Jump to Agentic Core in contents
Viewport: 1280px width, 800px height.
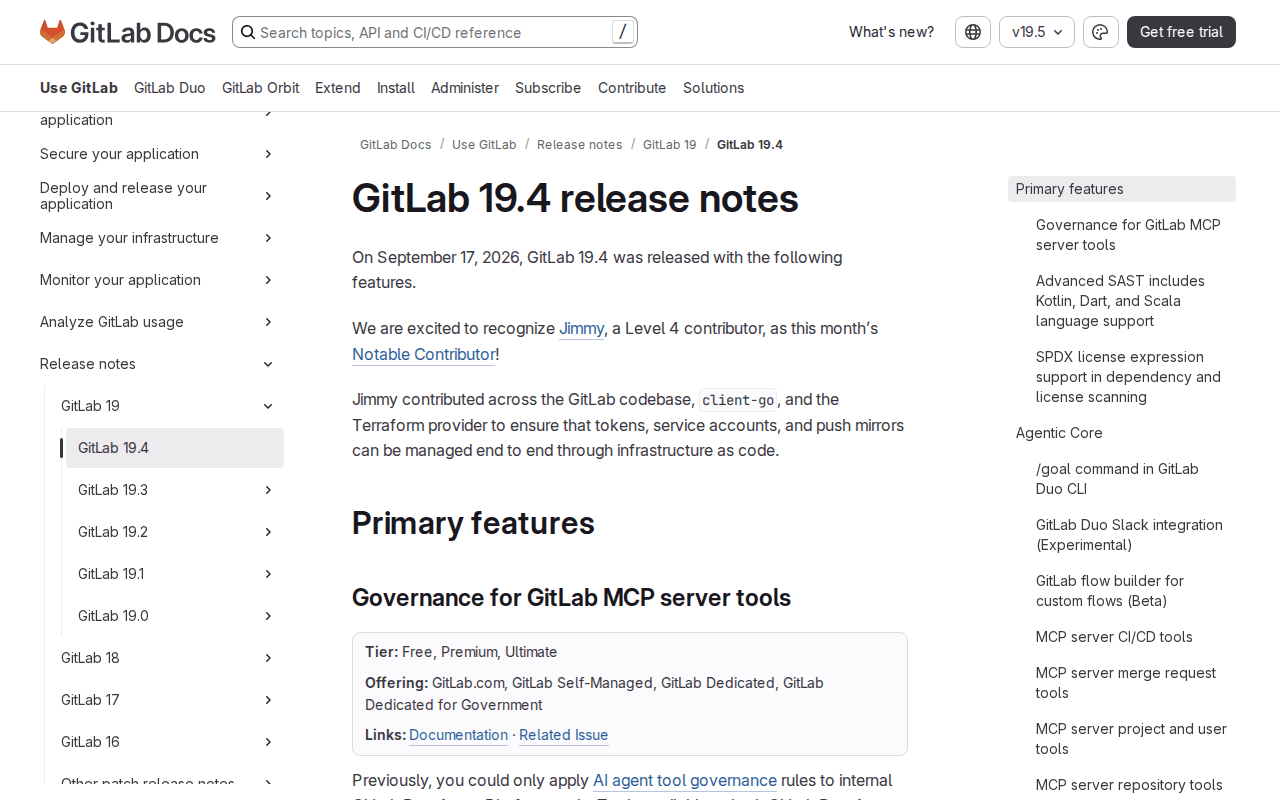1059,433
